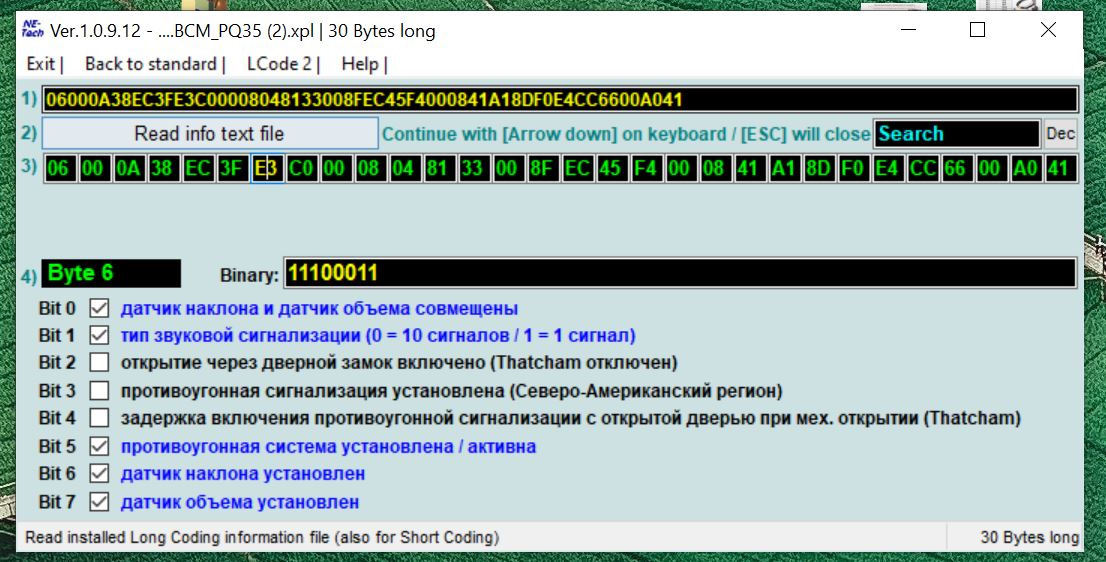Select byte cell with value CC
Image resolution: width=1106 pixels, height=562 pixels.
point(924,169)
